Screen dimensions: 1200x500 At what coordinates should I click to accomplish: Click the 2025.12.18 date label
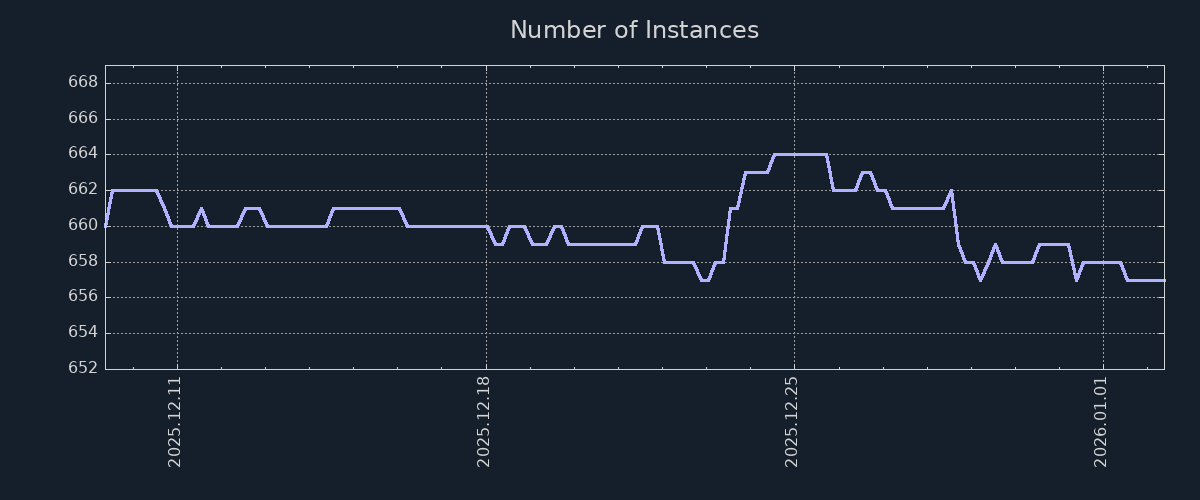point(484,421)
